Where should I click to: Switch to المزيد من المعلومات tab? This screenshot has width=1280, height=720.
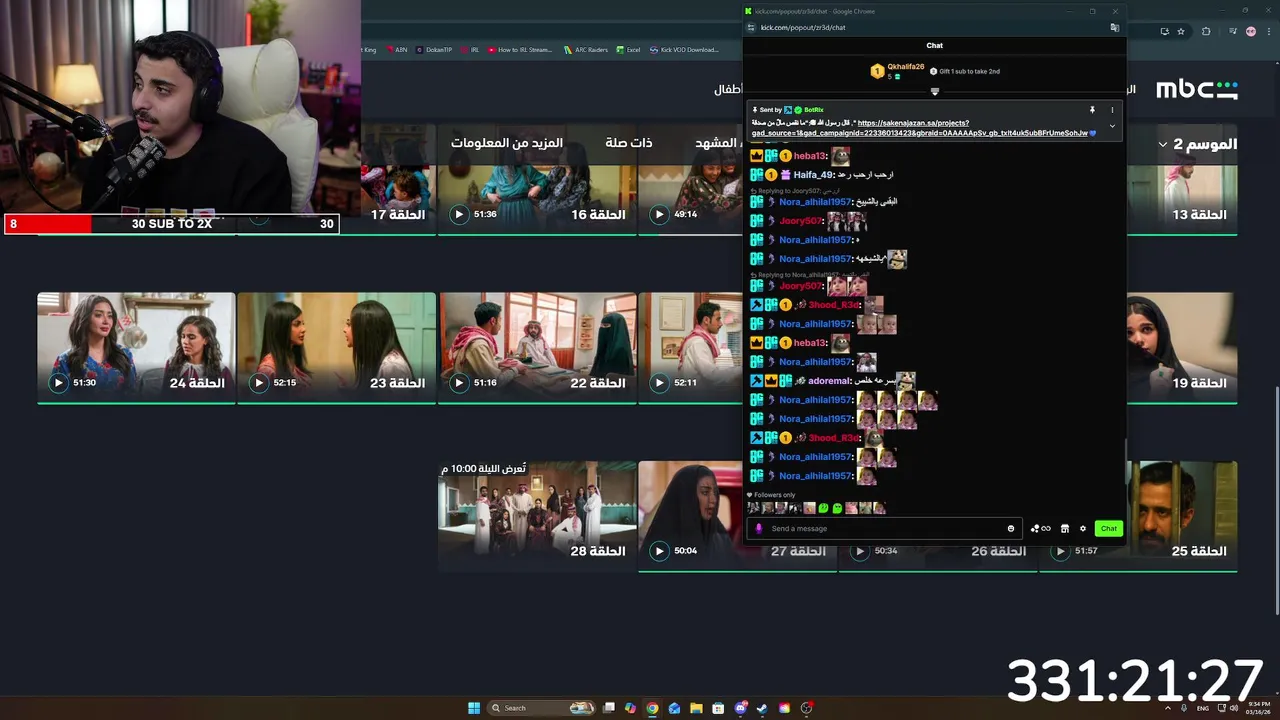[507, 143]
